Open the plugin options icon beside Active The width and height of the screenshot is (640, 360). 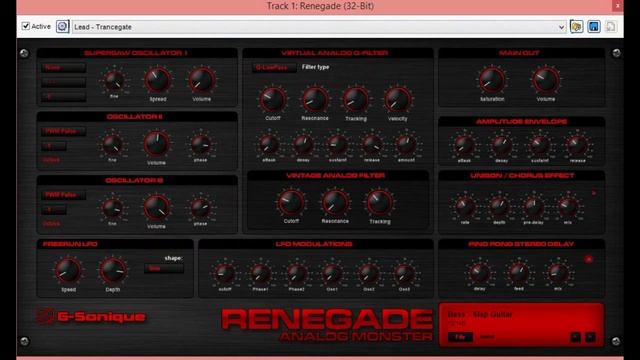click(x=62, y=27)
